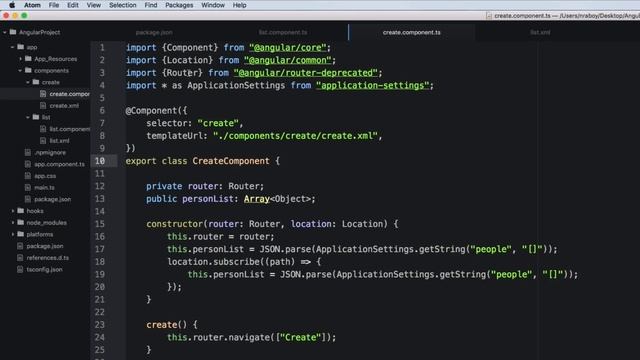Open the View menu
Image resolution: width=640 pixels, height=360 pixels.
click(93, 5)
